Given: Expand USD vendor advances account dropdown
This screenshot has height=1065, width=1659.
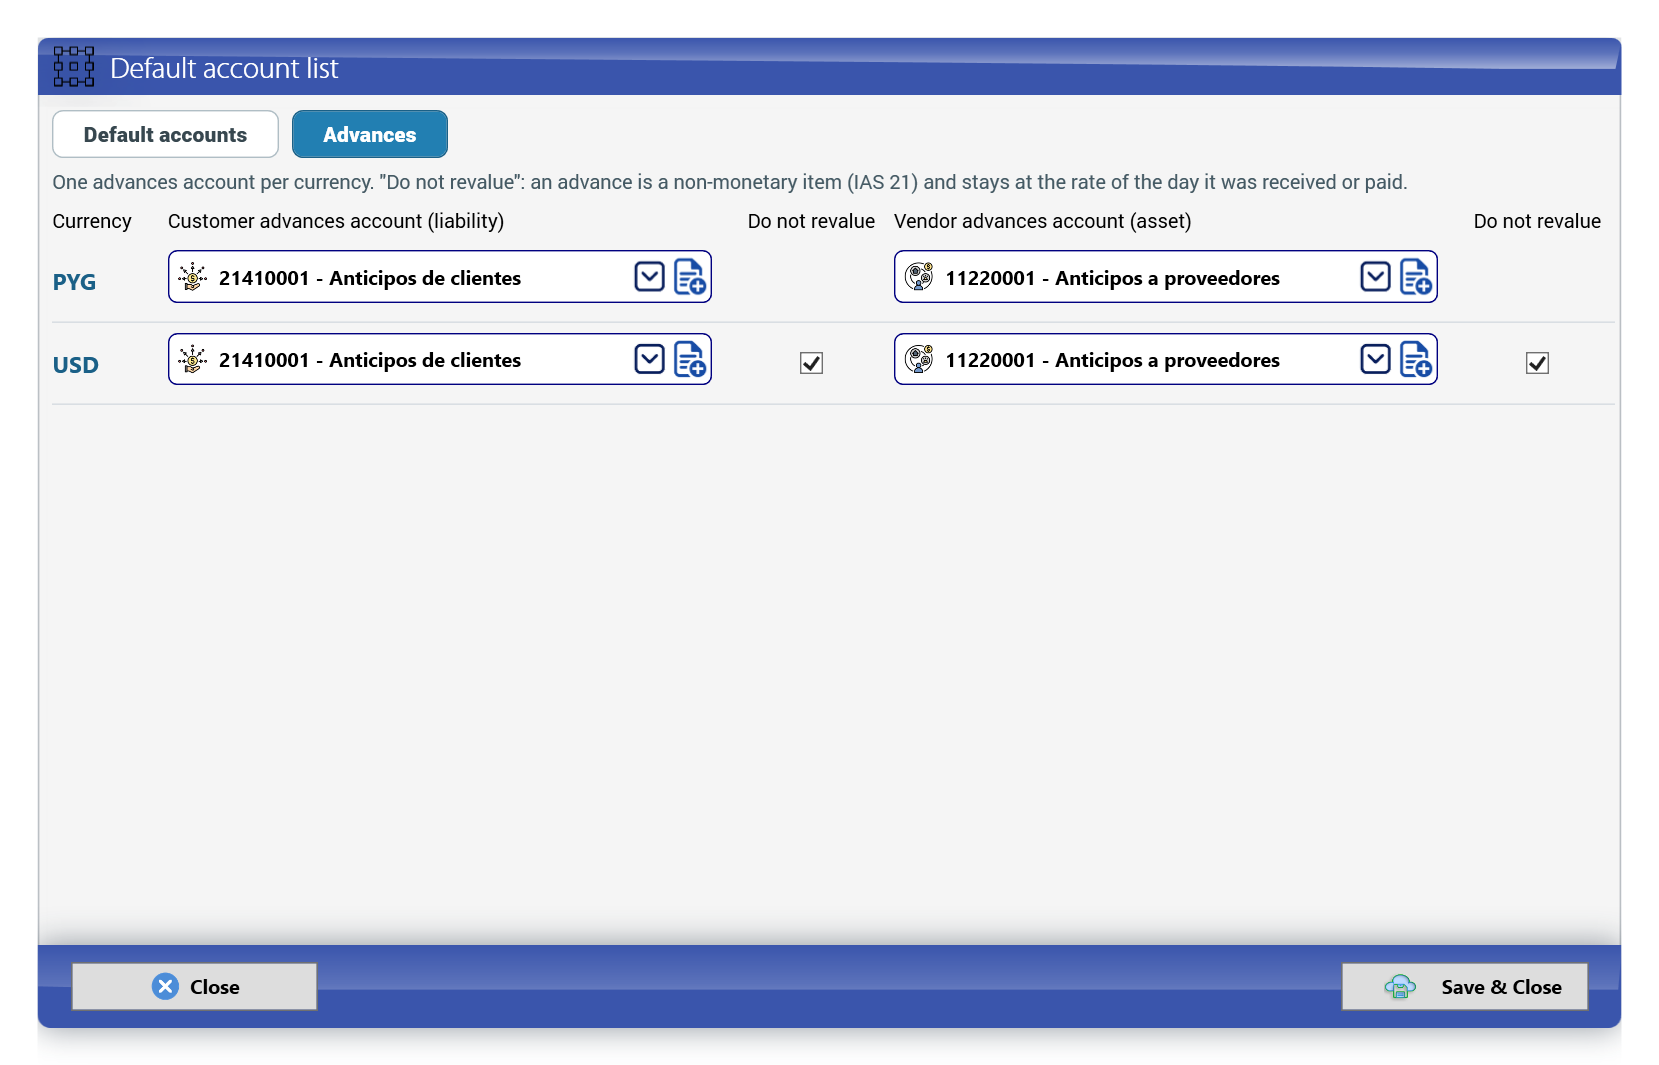Looking at the screenshot, I should 1376,359.
